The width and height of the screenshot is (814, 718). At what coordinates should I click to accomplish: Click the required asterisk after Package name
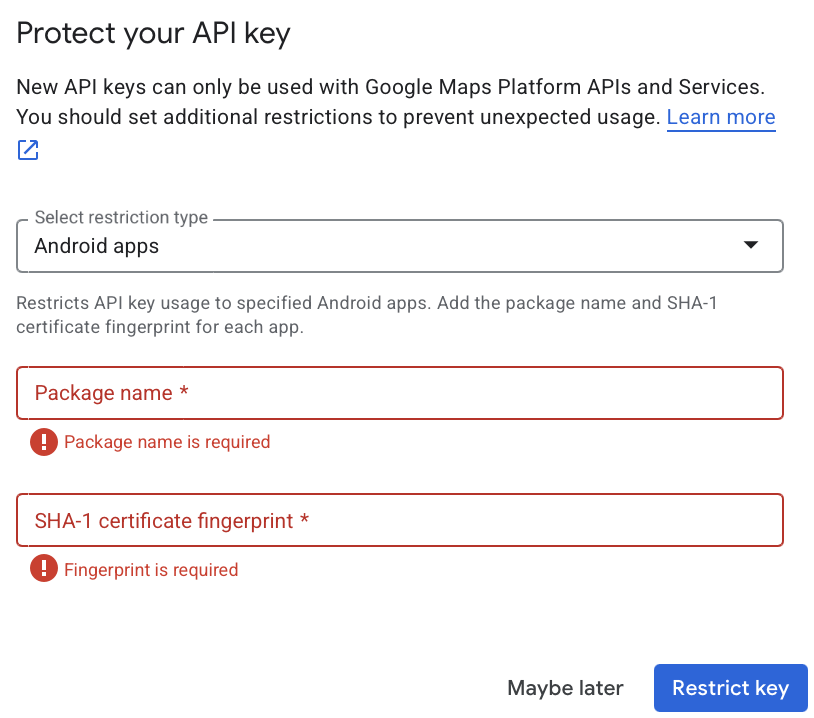pos(184,394)
